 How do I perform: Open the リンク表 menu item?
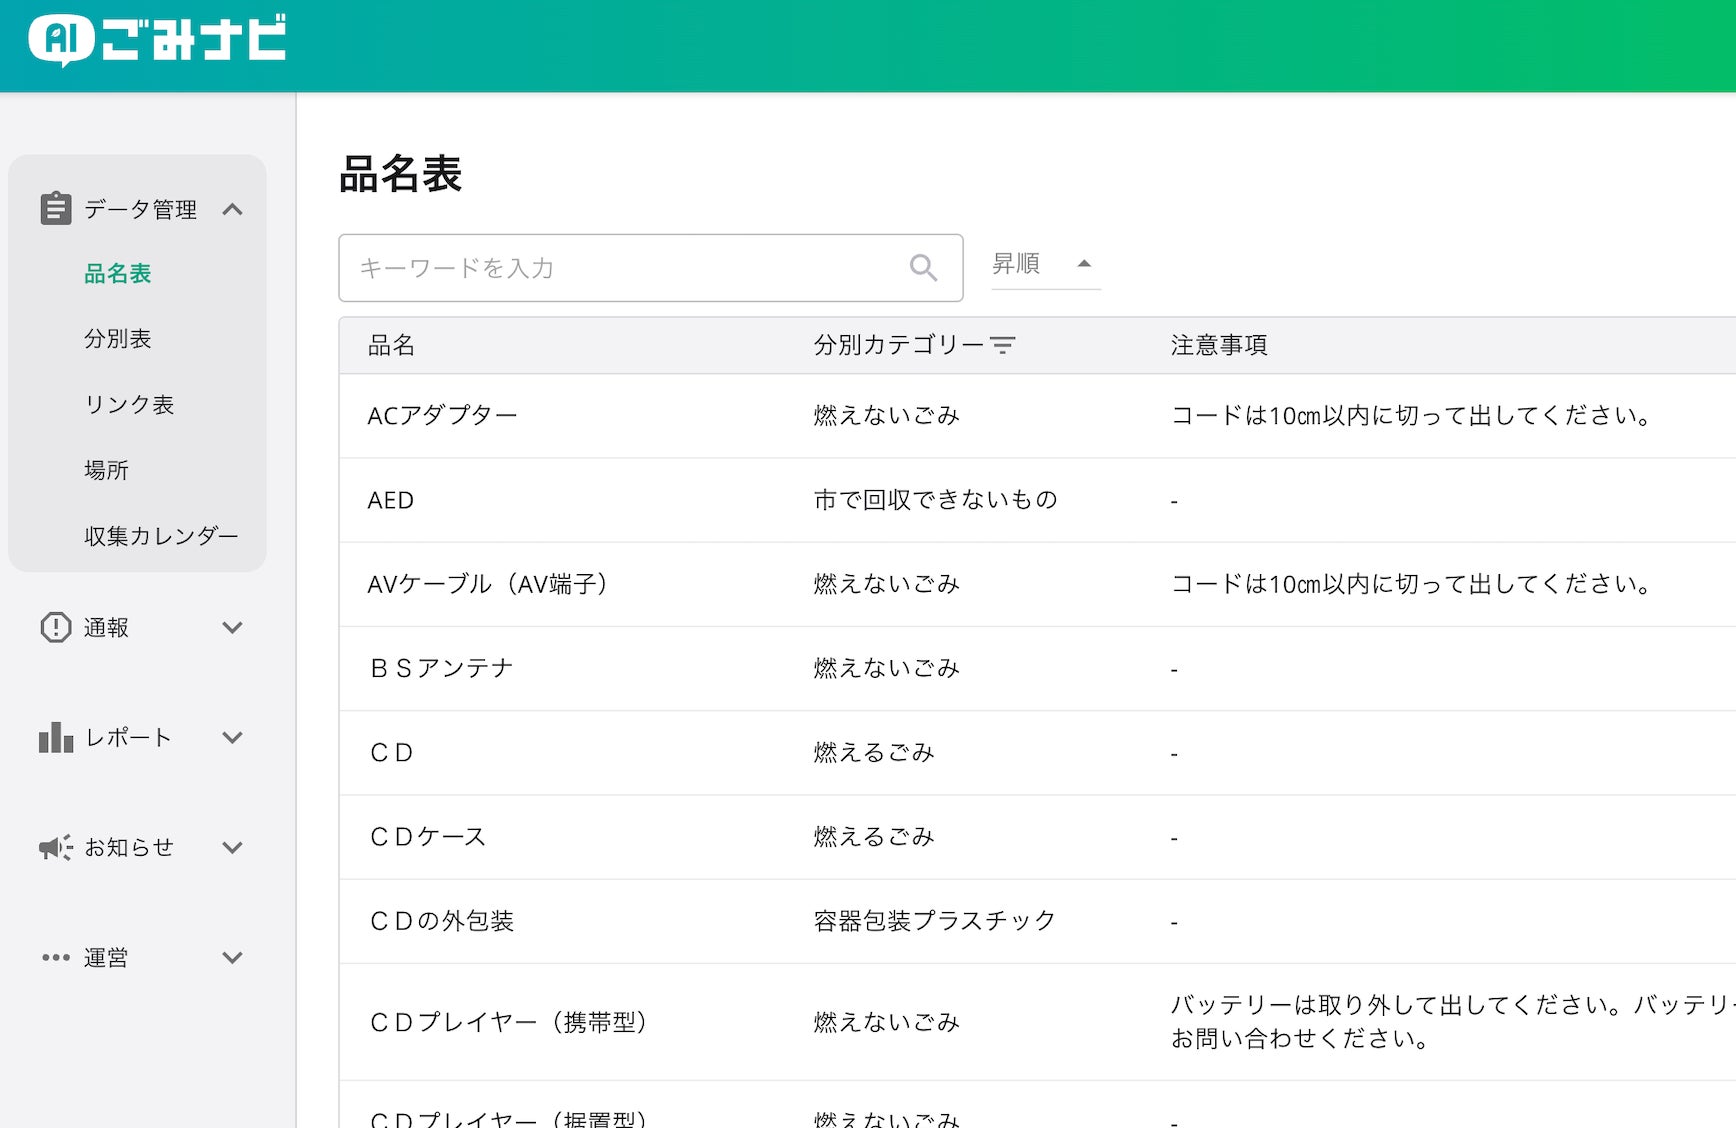point(129,404)
